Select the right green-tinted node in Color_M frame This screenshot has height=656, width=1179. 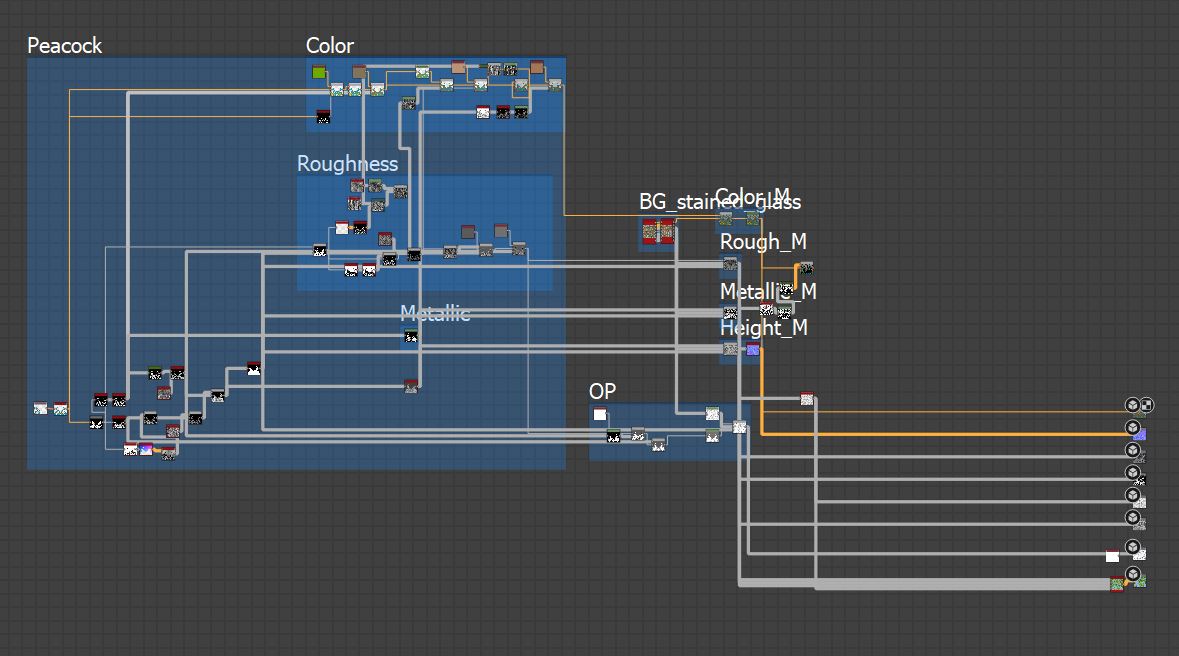click(753, 219)
